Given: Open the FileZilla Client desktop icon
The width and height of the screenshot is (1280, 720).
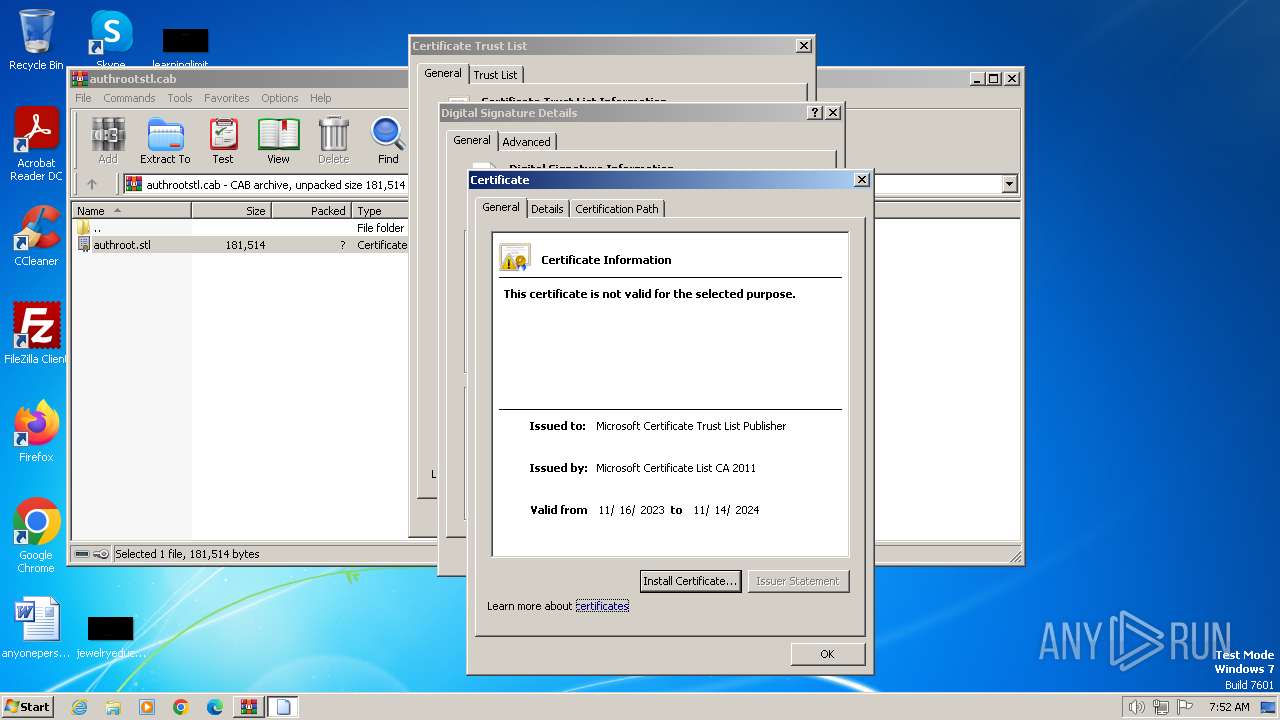Looking at the screenshot, I should (x=36, y=333).
